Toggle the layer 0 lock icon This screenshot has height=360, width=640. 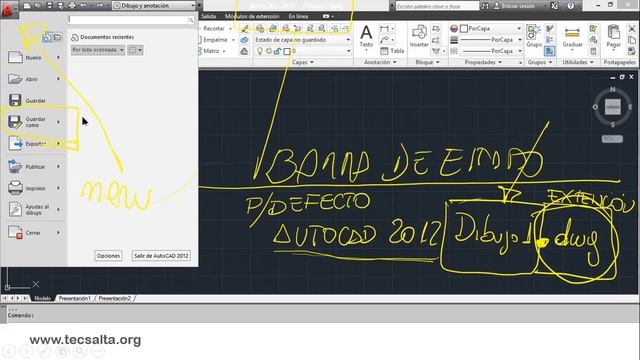(278, 51)
